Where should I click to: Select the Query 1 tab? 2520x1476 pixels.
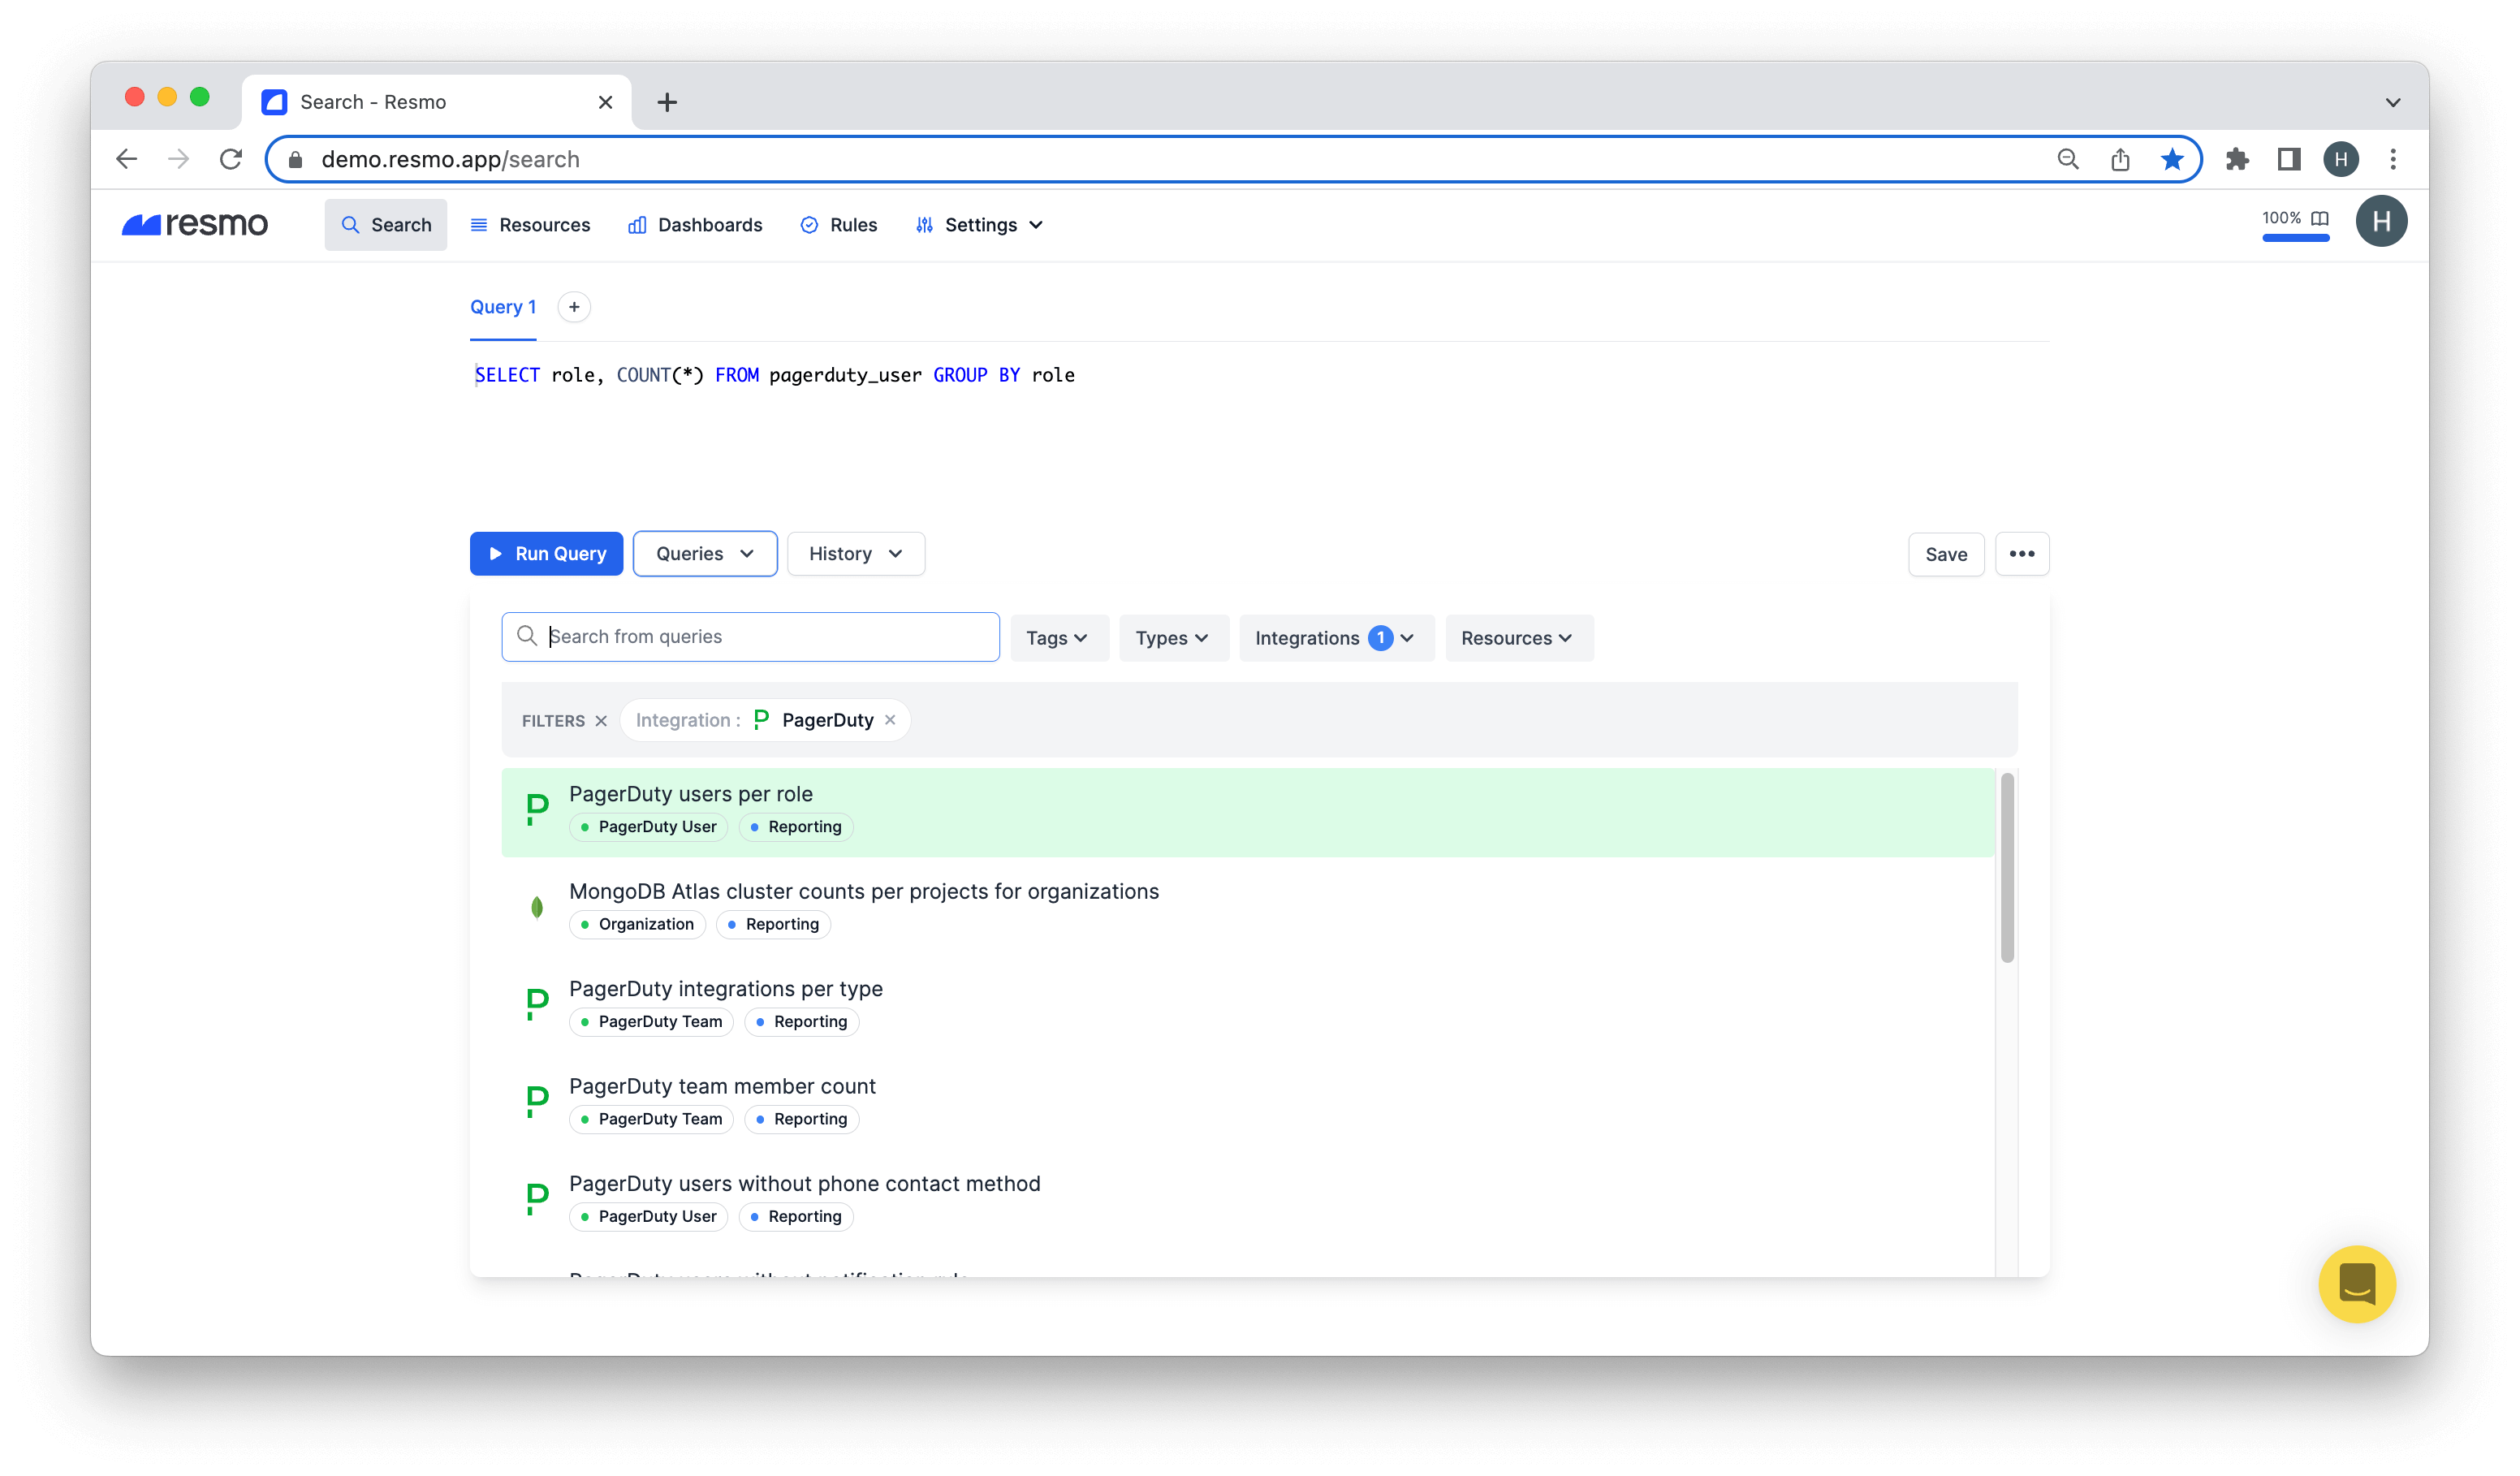click(x=503, y=307)
